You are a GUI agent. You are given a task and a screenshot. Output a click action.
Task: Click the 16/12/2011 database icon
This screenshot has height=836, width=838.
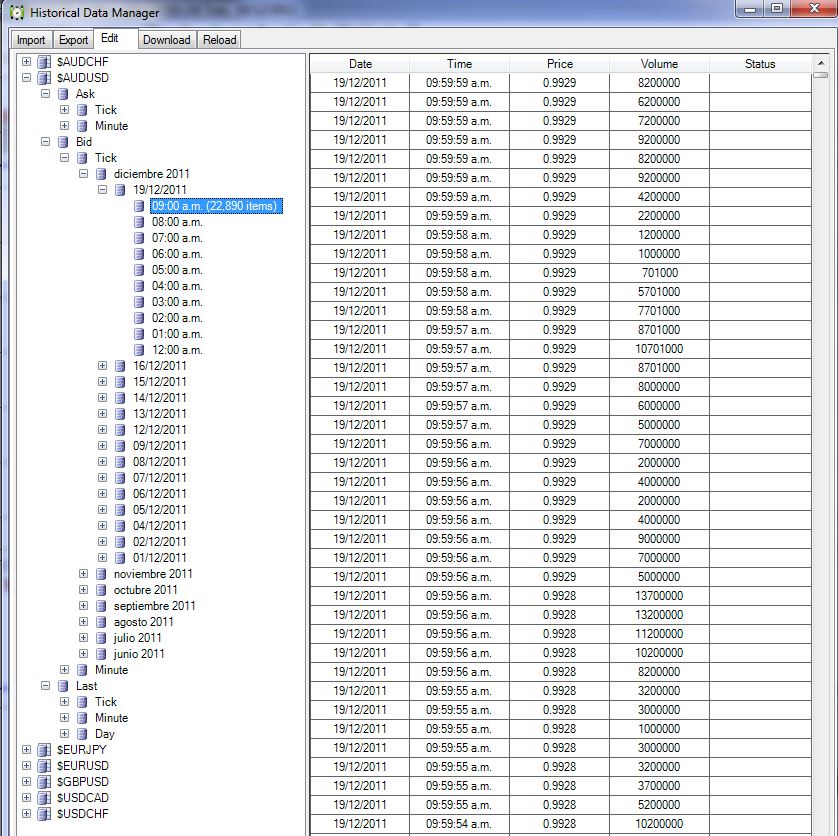tap(120, 366)
